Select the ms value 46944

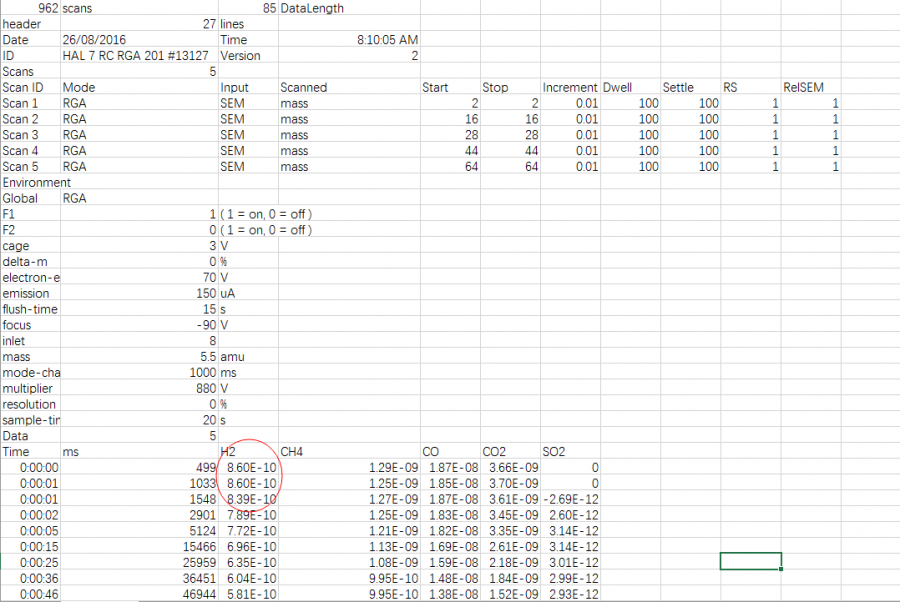pos(139,595)
